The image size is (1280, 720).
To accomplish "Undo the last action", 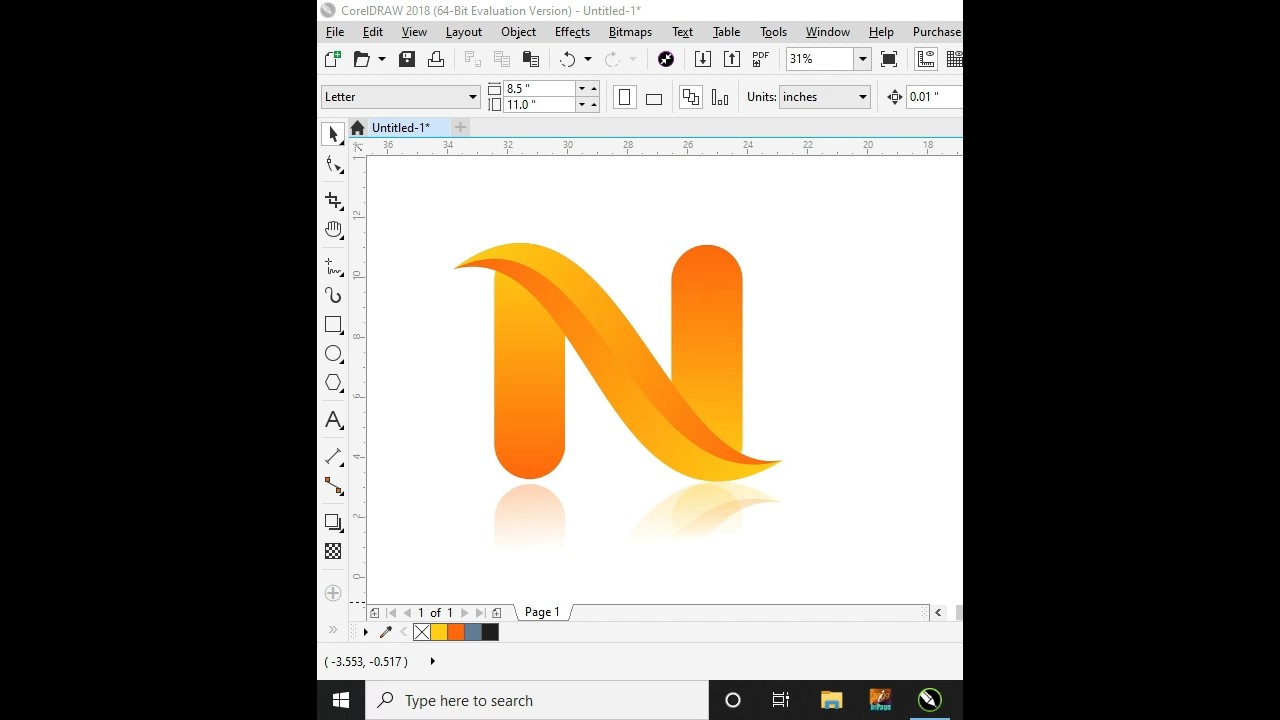I will point(568,59).
